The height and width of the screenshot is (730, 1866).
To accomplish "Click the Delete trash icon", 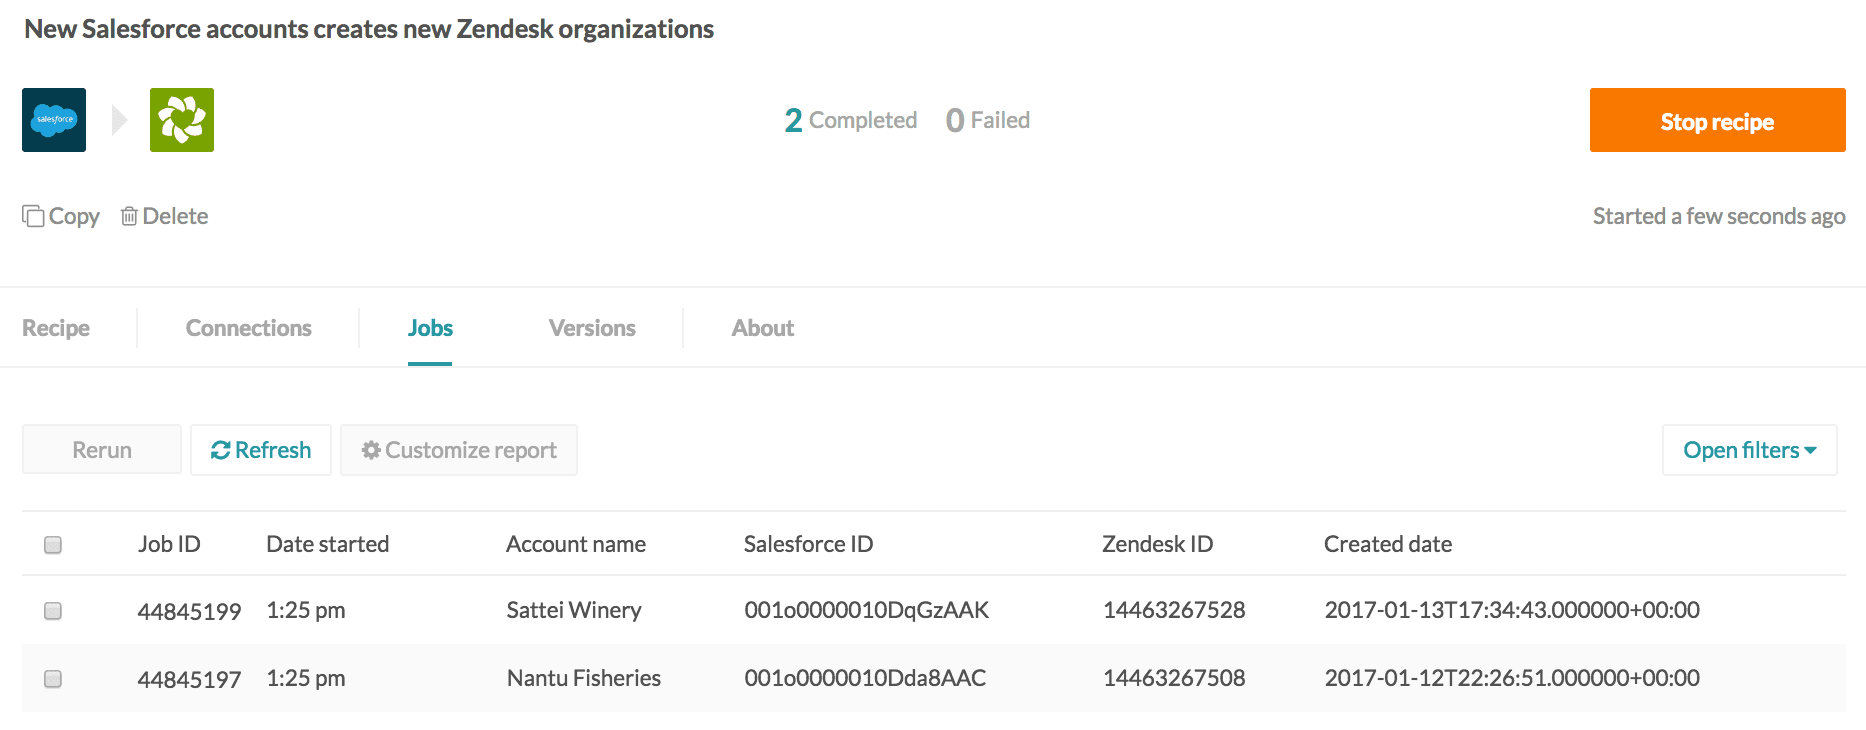I will (129, 216).
